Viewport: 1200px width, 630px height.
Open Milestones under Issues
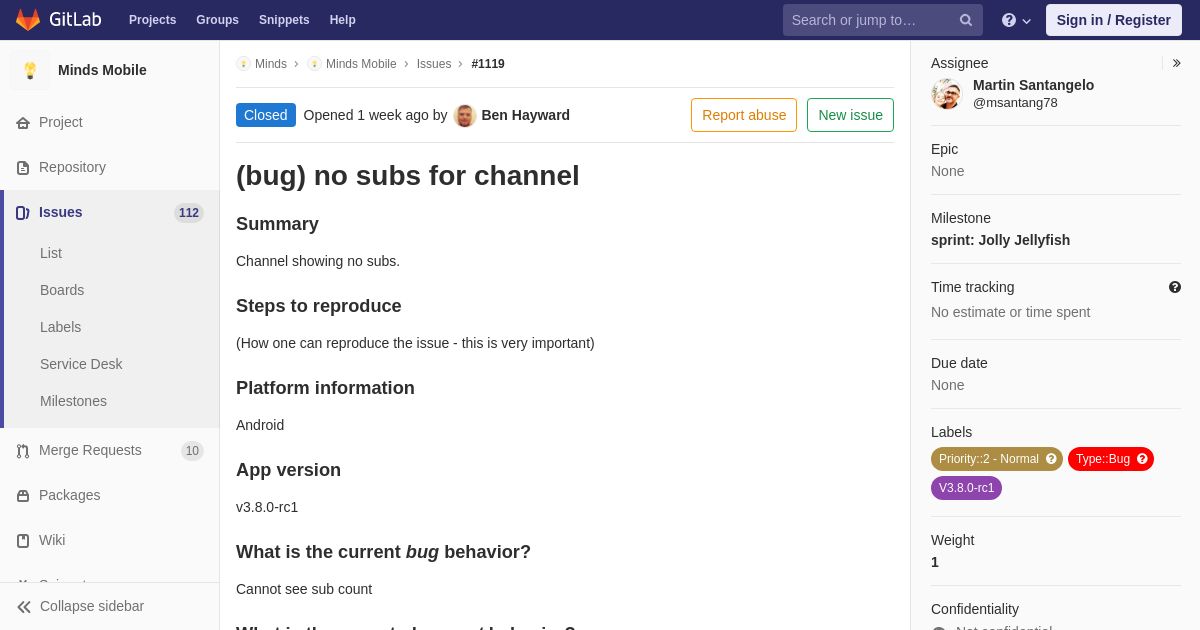click(73, 401)
